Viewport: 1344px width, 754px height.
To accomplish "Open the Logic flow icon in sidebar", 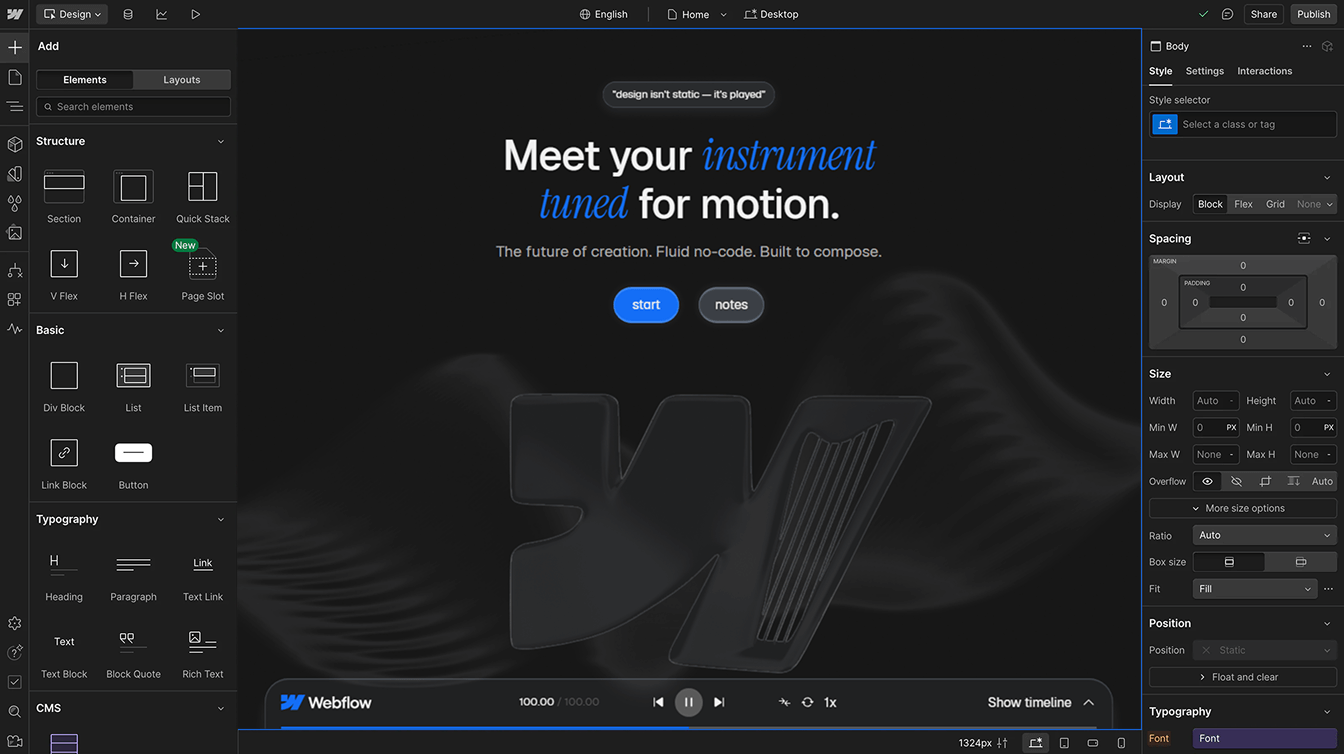I will click(14, 270).
